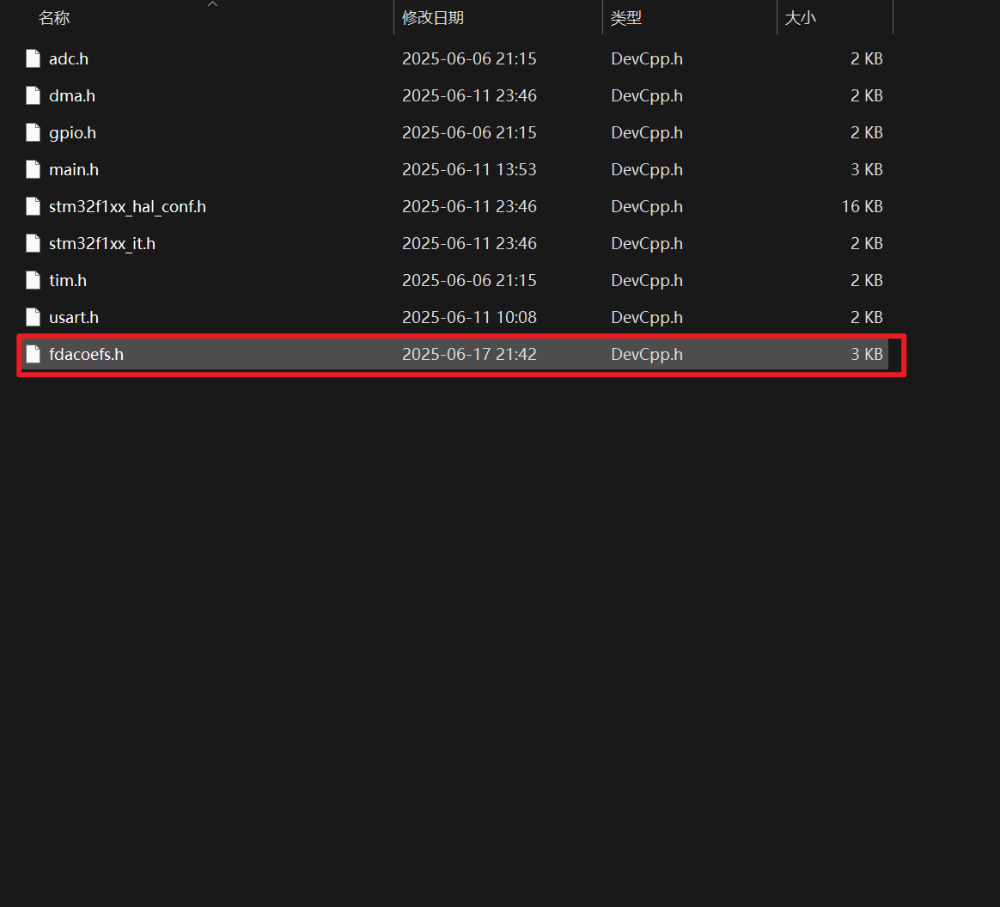
Task: Click the 3 KB size of main.h
Action: click(867, 170)
